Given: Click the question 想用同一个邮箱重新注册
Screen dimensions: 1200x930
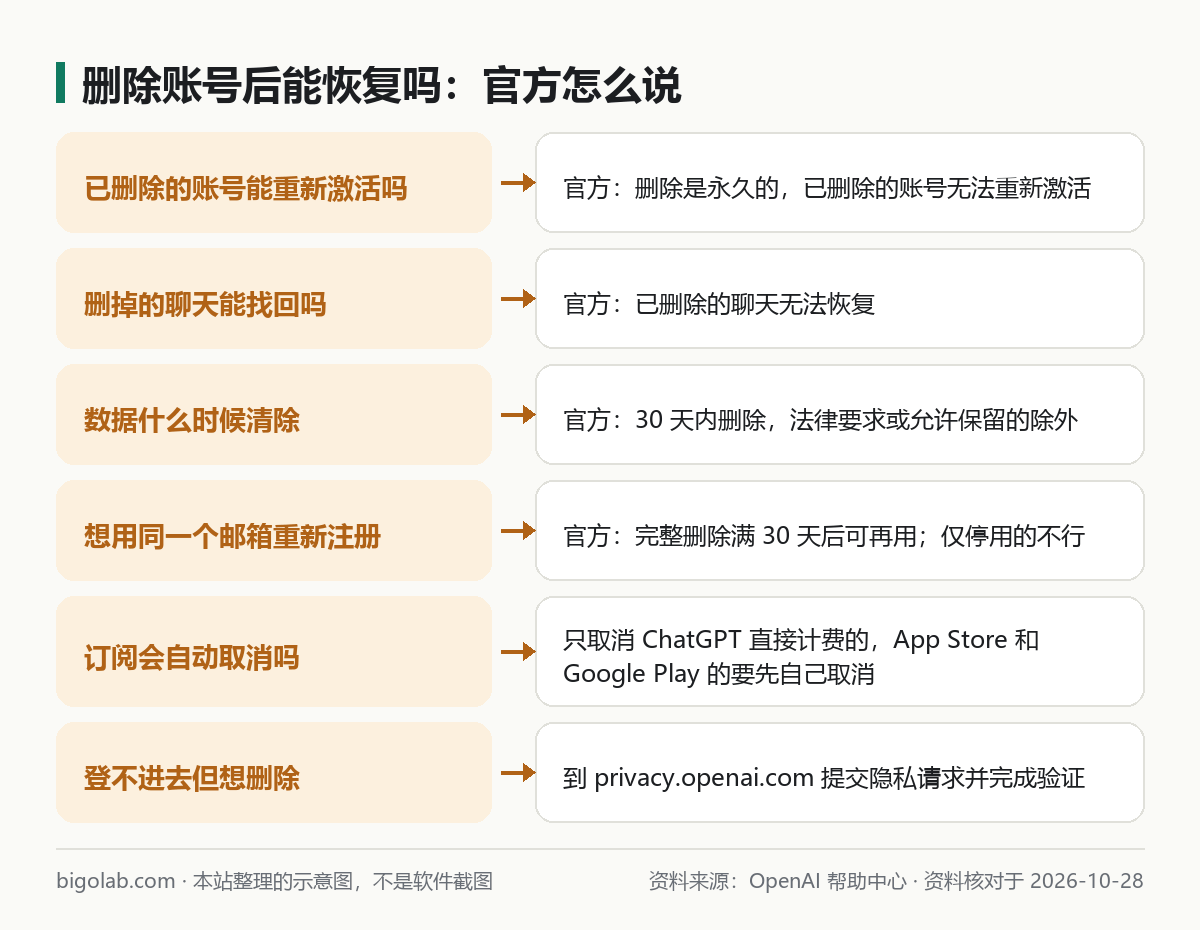Looking at the screenshot, I should click(x=274, y=531).
